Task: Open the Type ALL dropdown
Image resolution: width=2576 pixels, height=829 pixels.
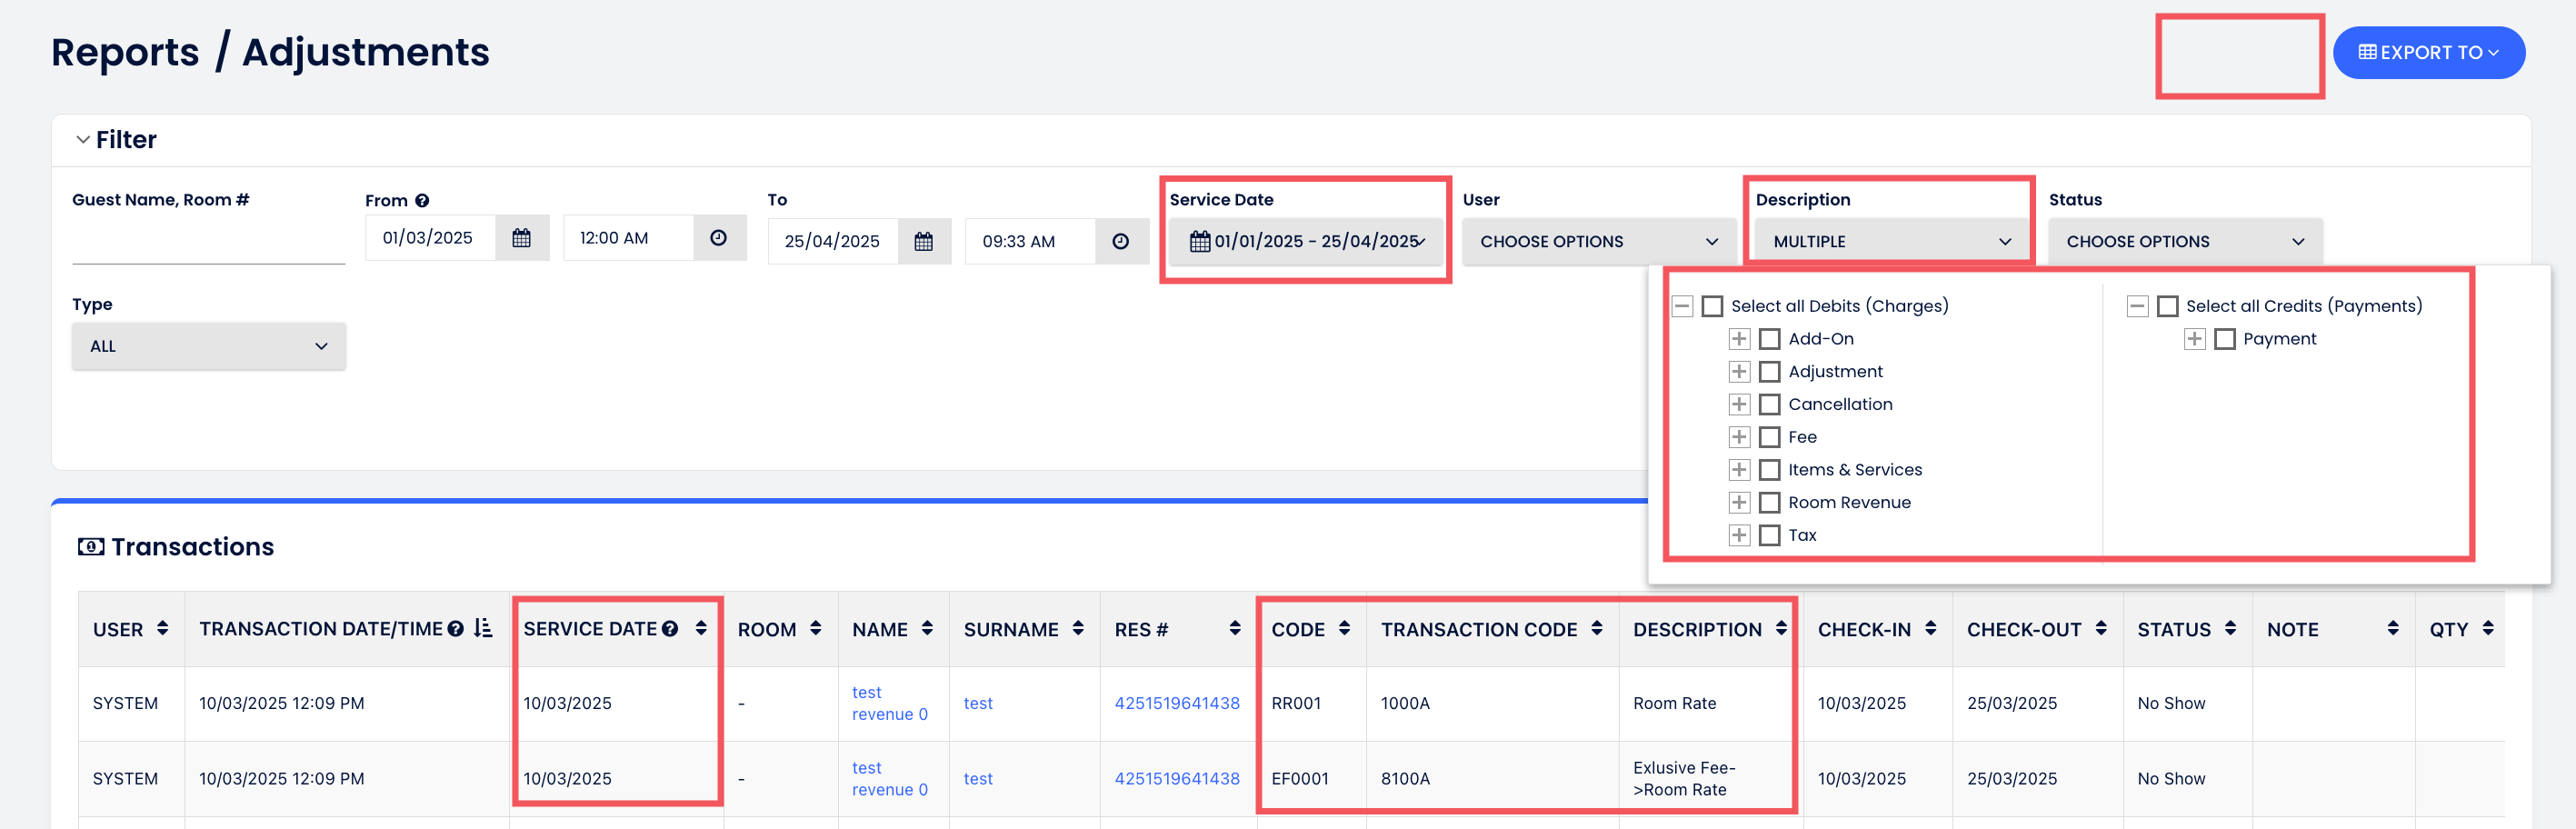Action: click(x=208, y=346)
